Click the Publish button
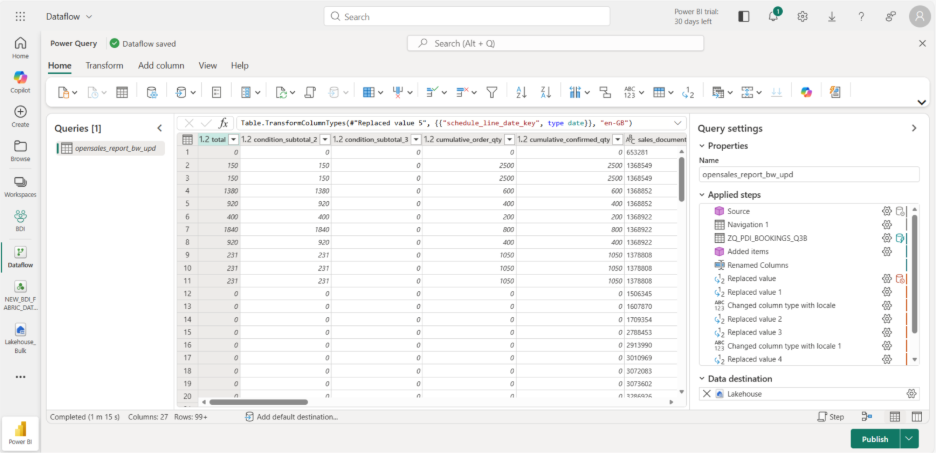The width and height of the screenshot is (936, 453). 874,438
